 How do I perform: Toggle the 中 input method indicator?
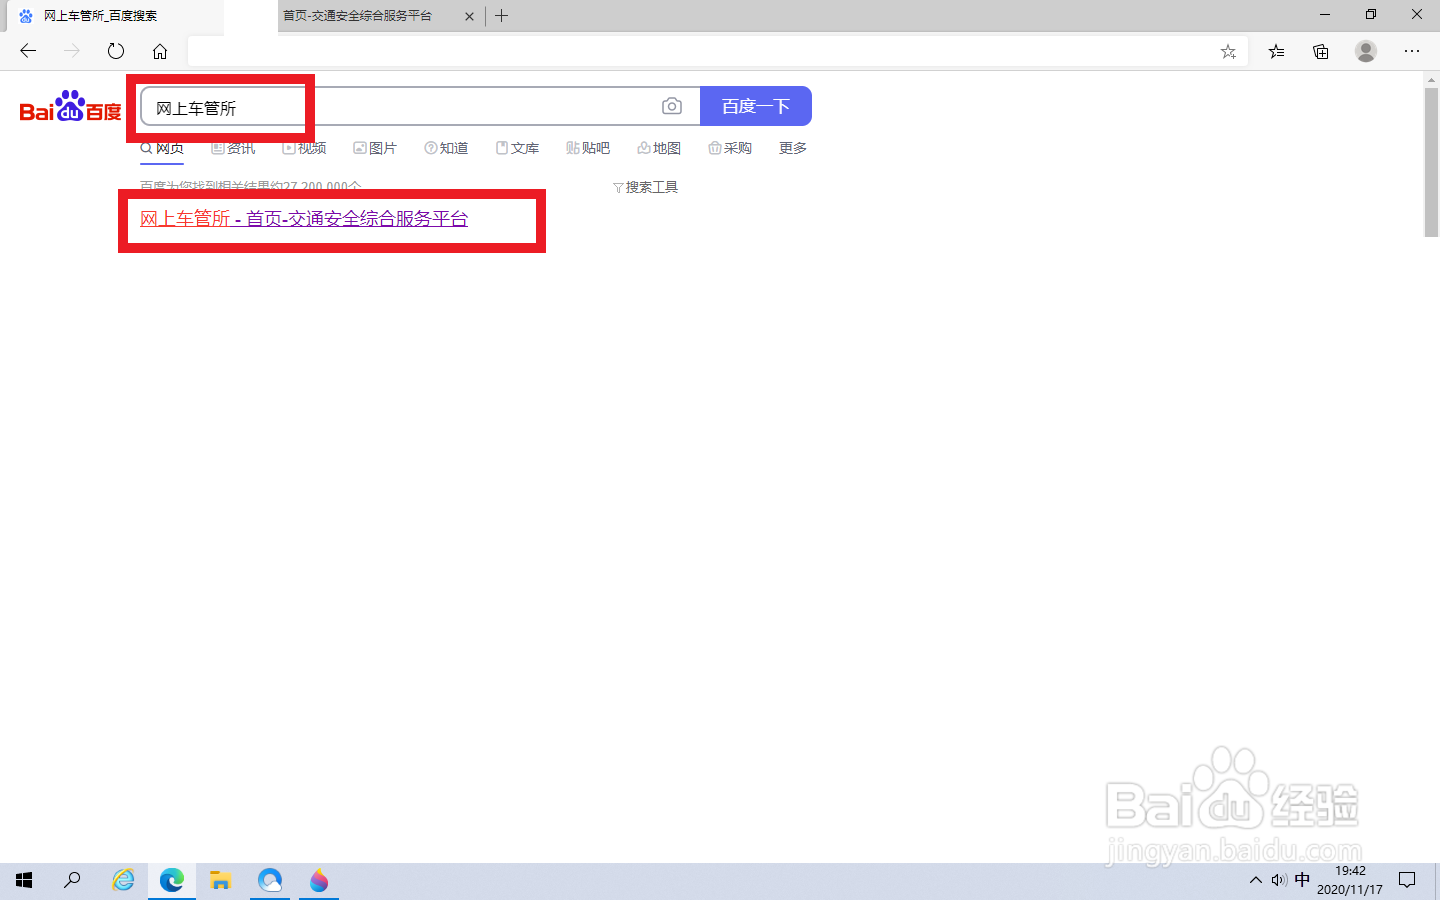(x=1302, y=880)
